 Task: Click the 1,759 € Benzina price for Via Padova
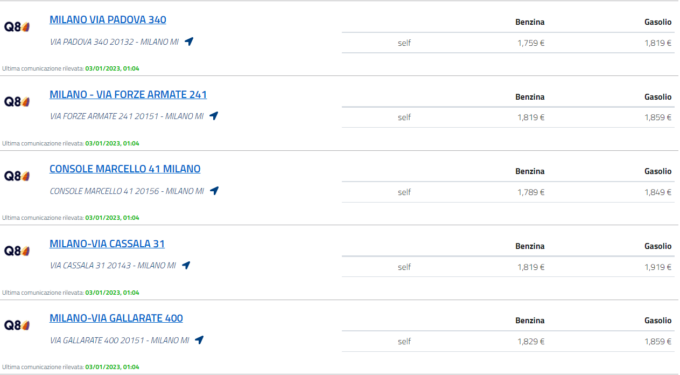point(531,43)
